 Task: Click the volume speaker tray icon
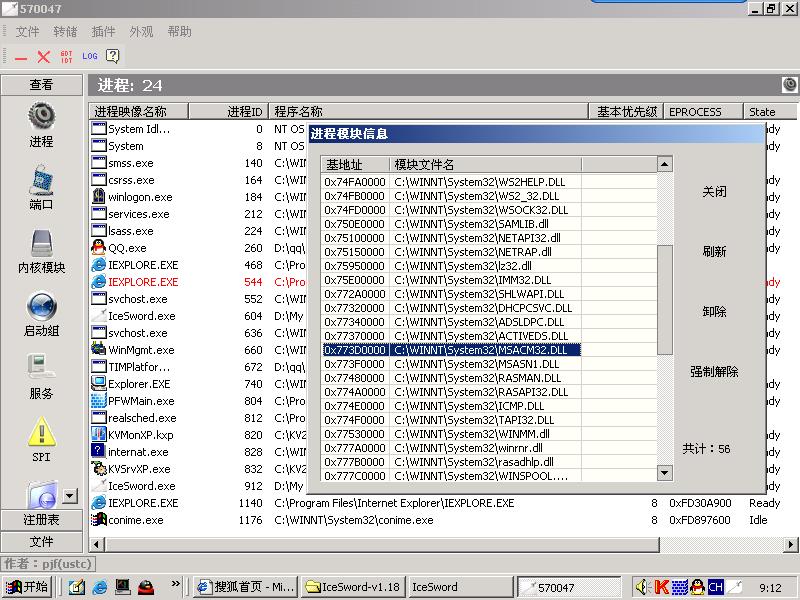click(x=642, y=587)
